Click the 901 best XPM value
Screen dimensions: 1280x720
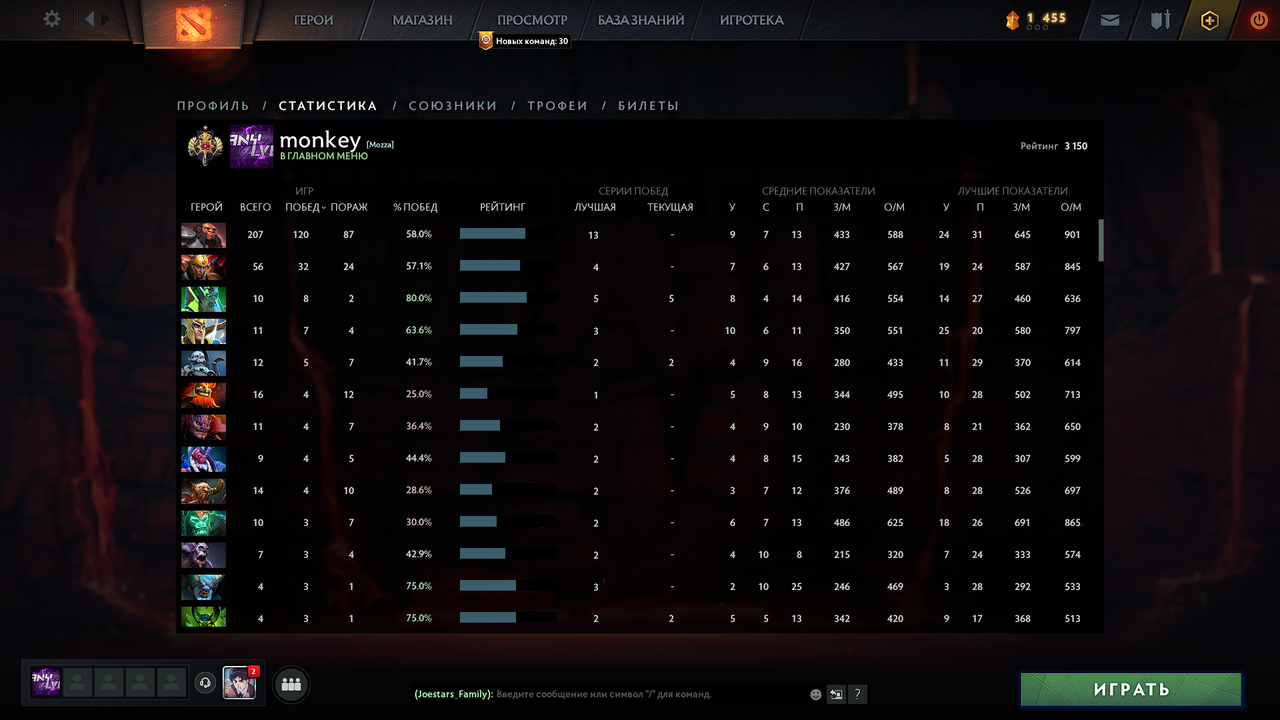coord(1072,234)
